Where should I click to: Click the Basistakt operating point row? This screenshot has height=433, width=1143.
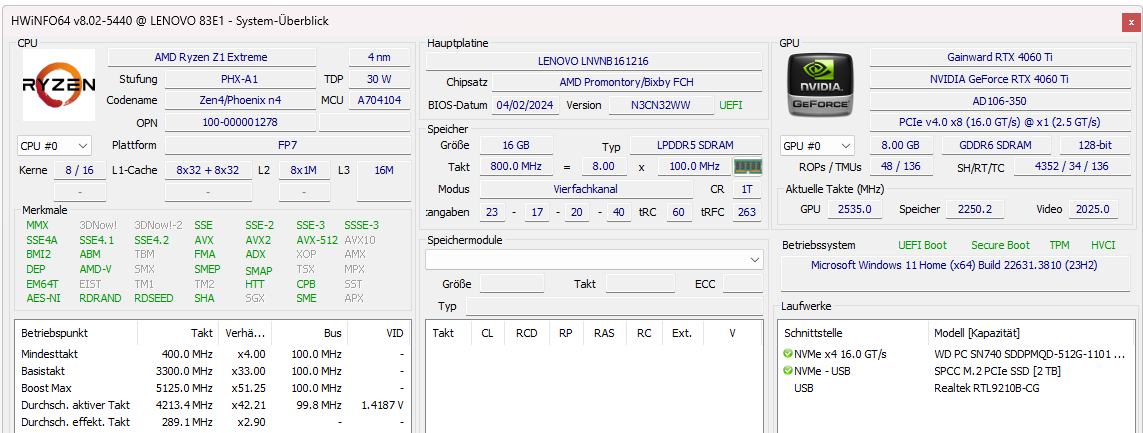click(212, 371)
